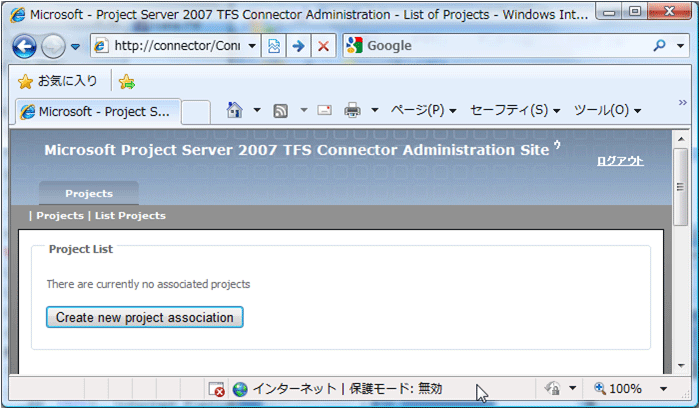Open the ページ(P) menu
The image size is (700, 409).
423,110
